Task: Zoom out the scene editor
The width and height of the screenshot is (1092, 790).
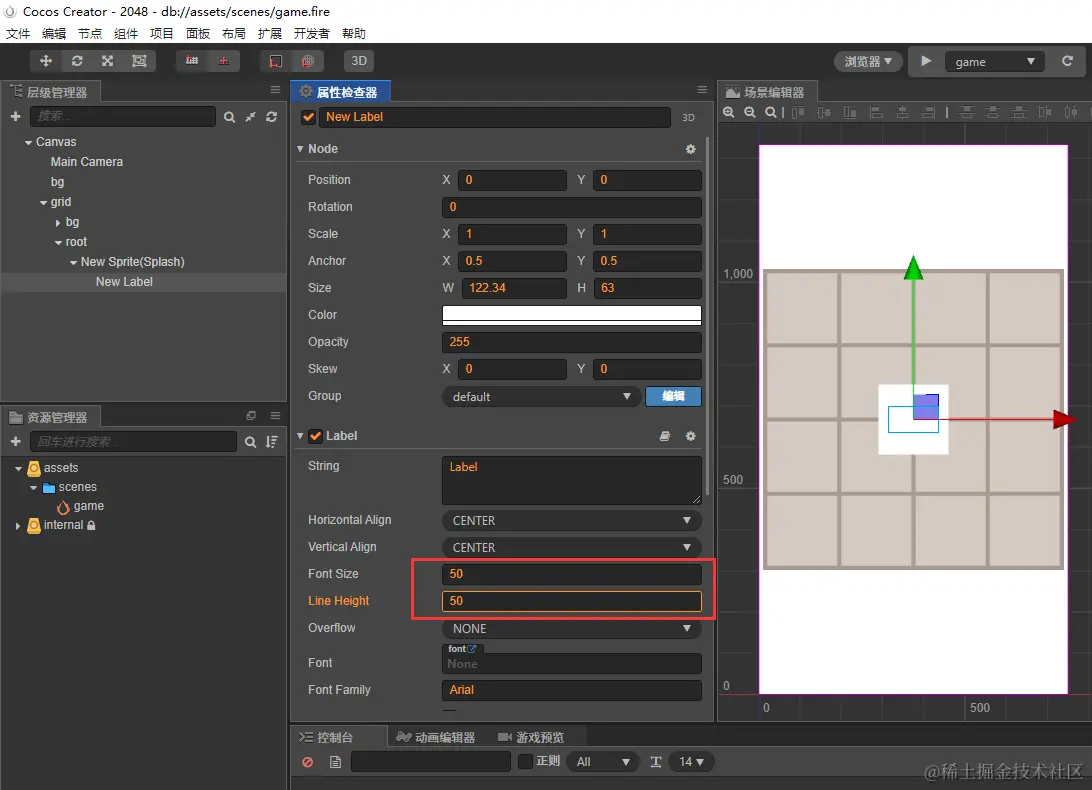Action: pos(749,112)
